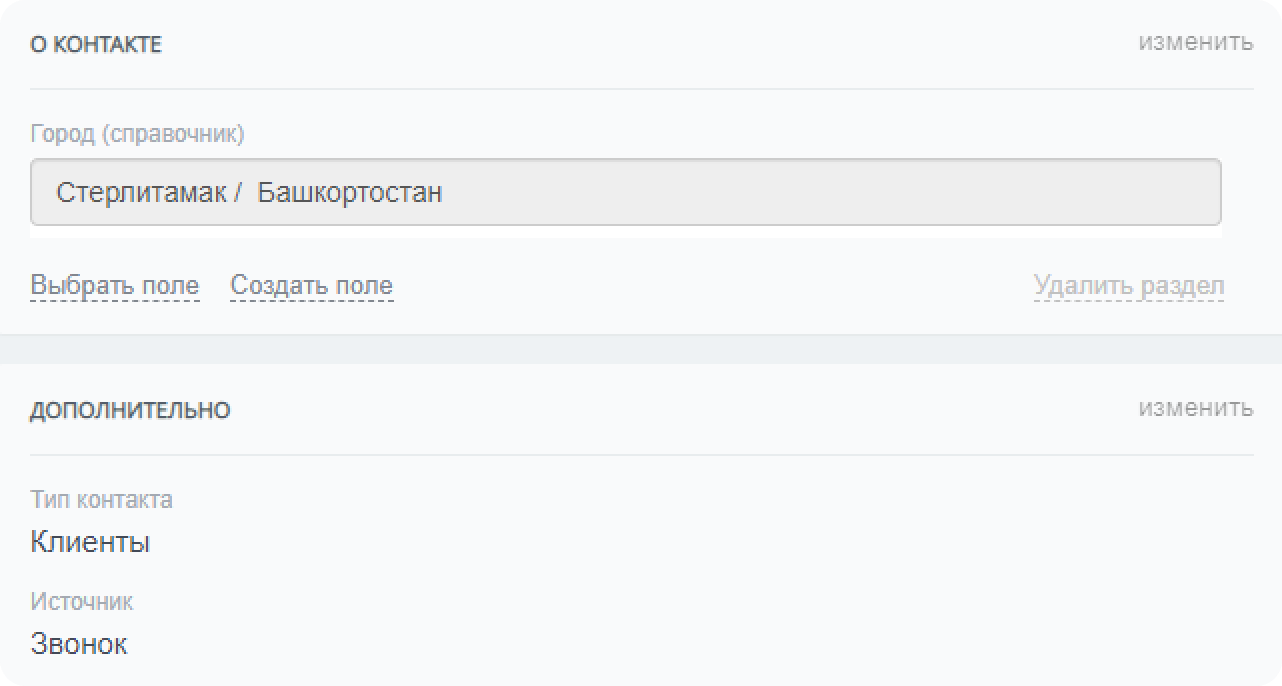The height and width of the screenshot is (686, 1282).
Task: Click the 'Выбрать поле' link
Action: point(115,285)
